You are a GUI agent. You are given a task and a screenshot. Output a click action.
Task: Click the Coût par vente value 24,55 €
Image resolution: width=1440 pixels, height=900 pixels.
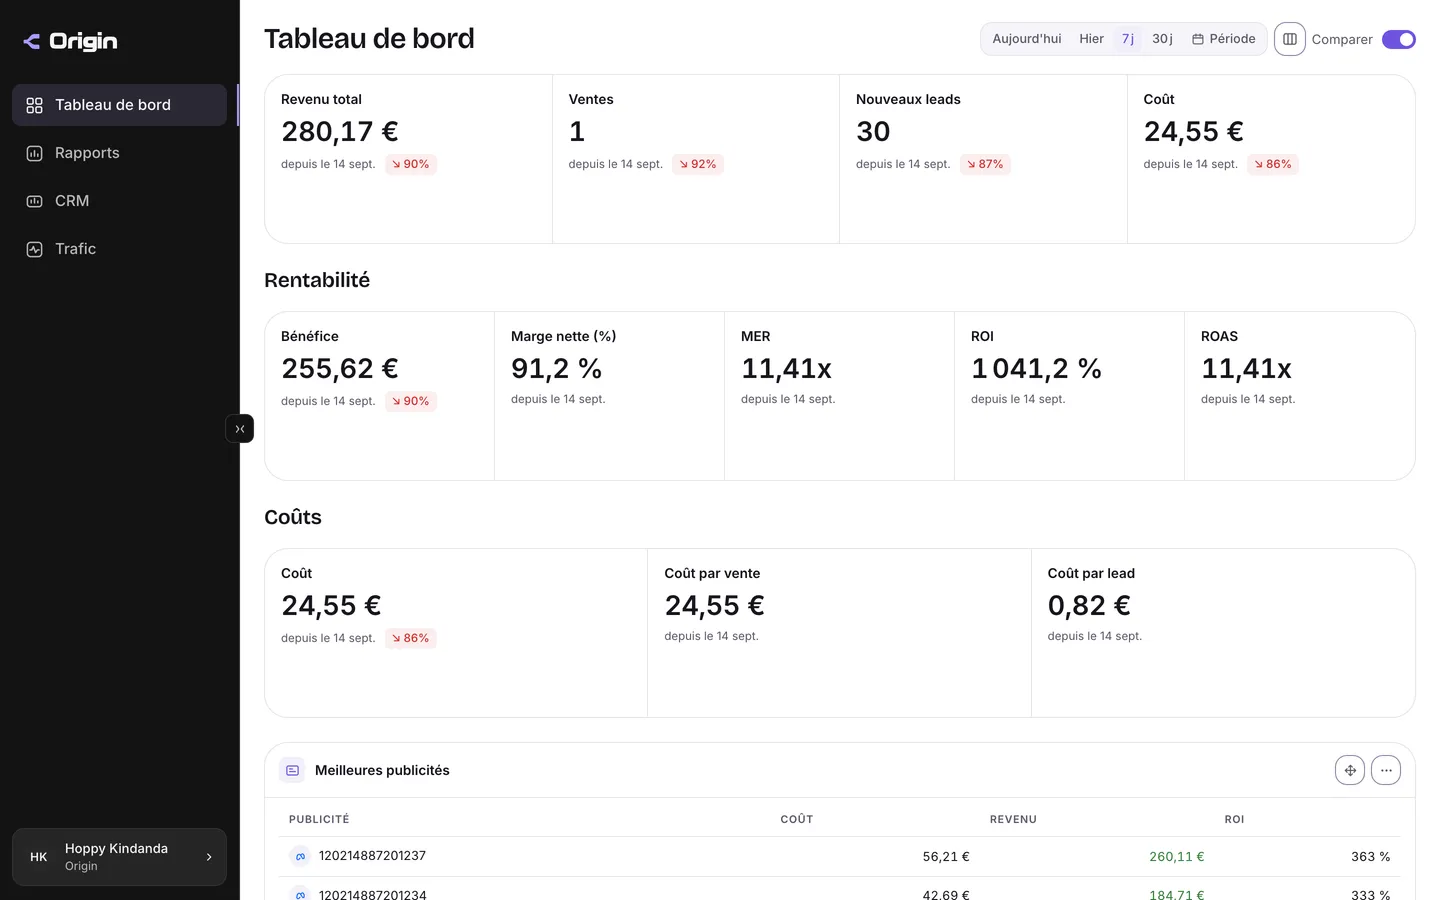[714, 606]
